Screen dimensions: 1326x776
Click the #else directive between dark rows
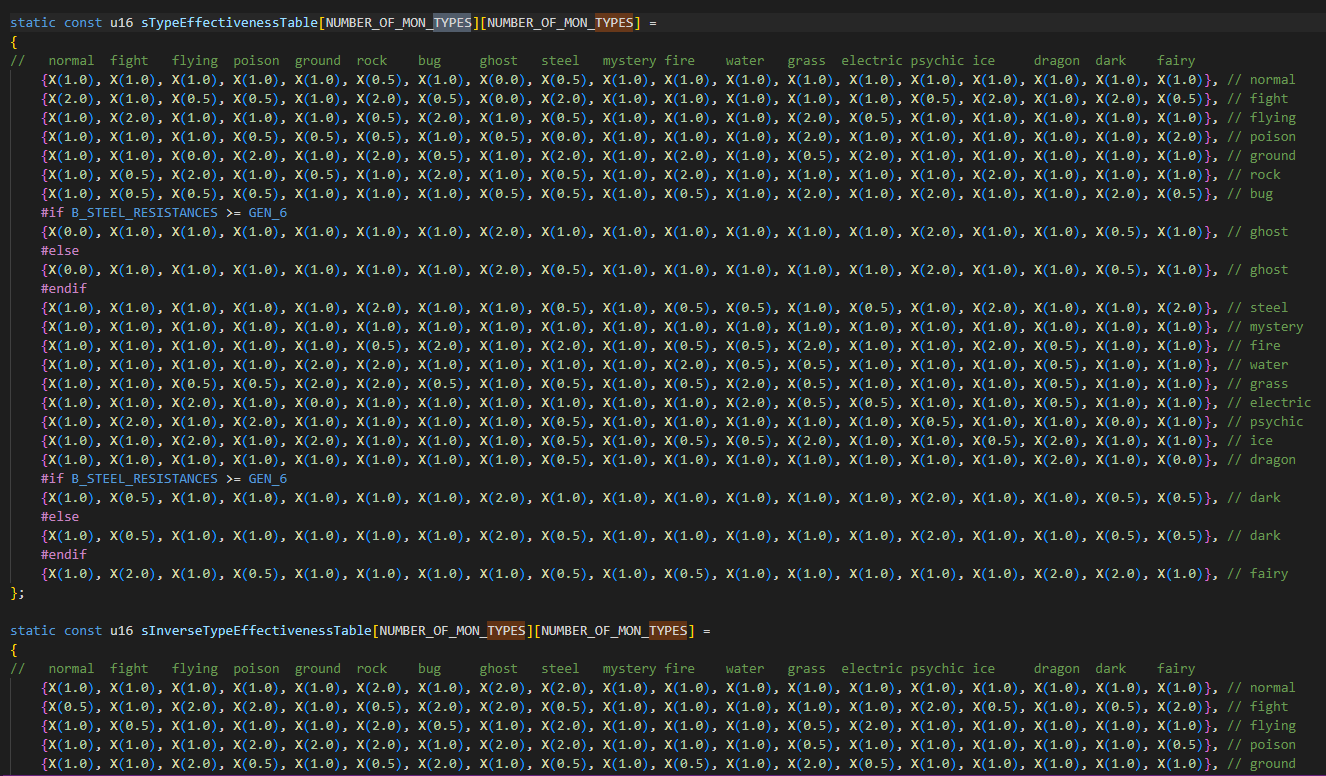click(x=59, y=517)
